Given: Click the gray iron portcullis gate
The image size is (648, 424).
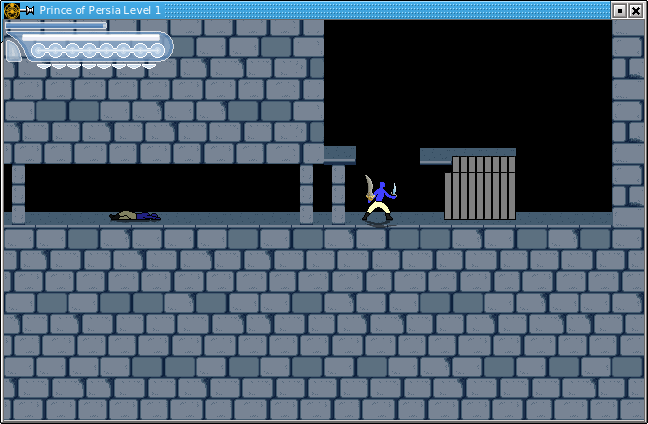Looking at the screenshot, I should click(480, 188).
